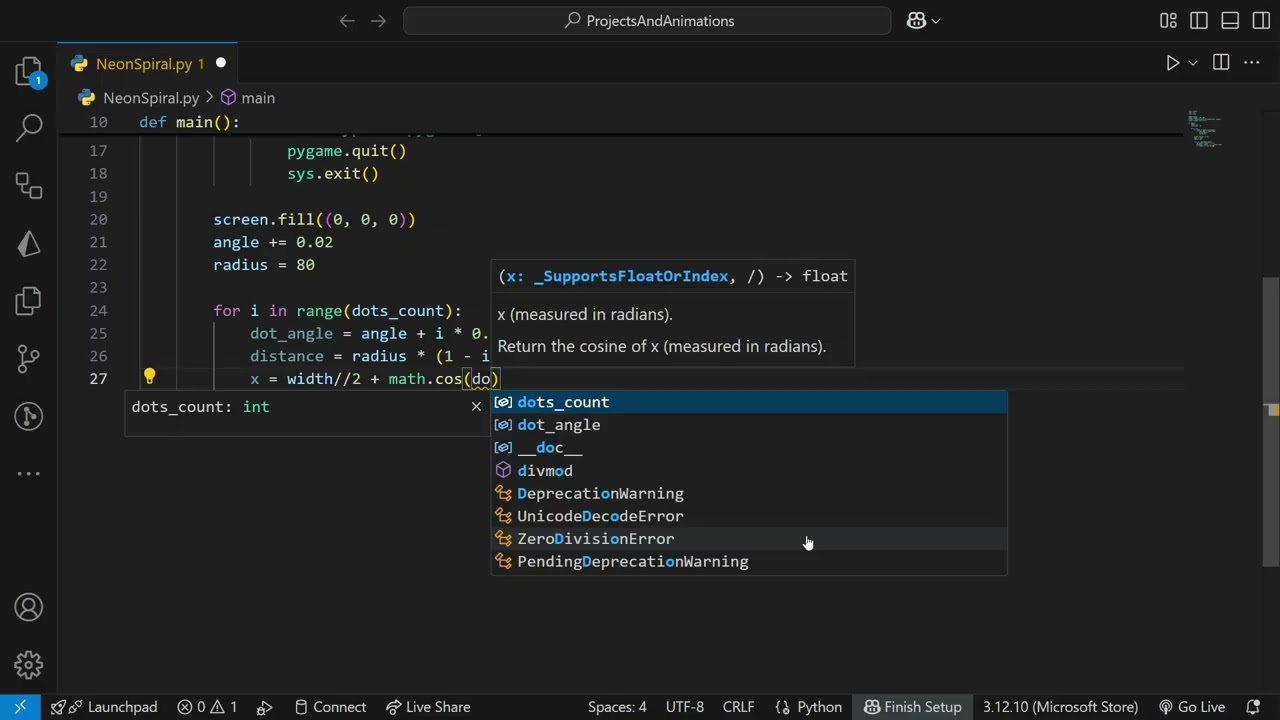Image resolution: width=1280 pixels, height=720 pixels.
Task: Select PendingDeprecationWarning suggestion
Action: 749,562
